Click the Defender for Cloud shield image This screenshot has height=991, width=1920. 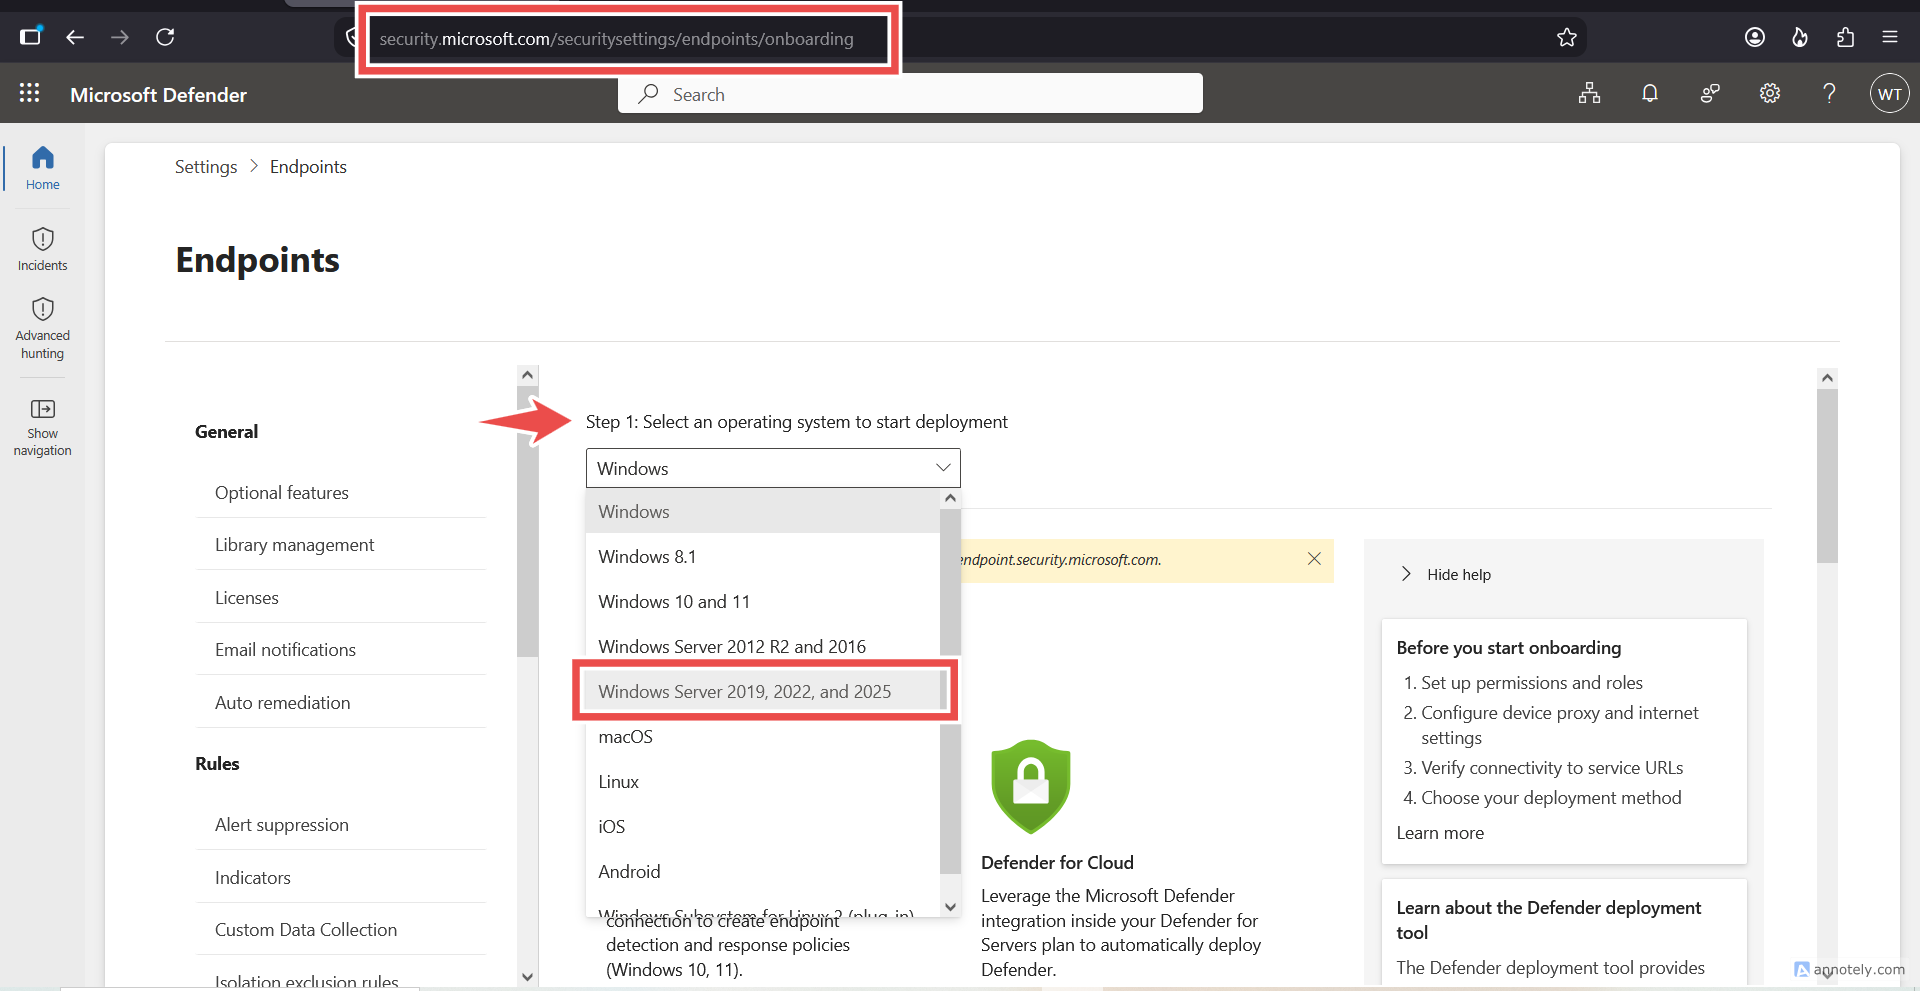pyautogui.click(x=1030, y=786)
